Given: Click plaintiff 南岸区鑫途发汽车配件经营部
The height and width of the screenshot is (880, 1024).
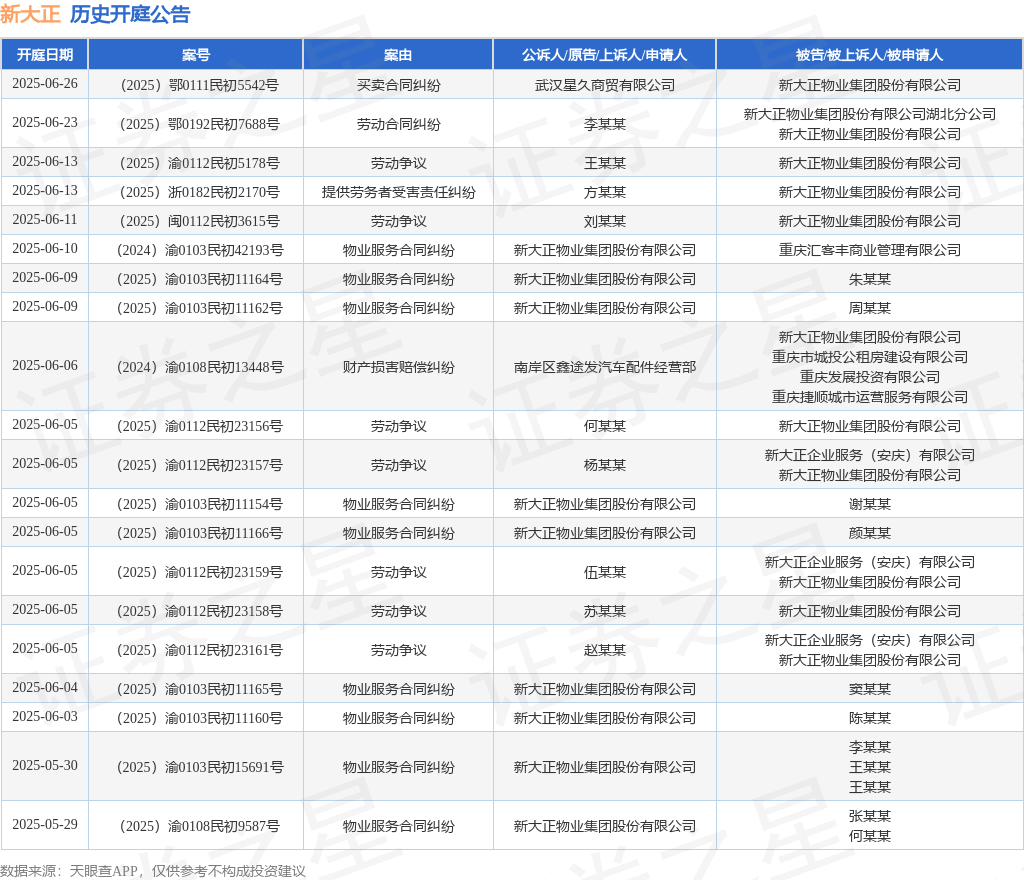Looking at the screenshot, I should point(605,367).
